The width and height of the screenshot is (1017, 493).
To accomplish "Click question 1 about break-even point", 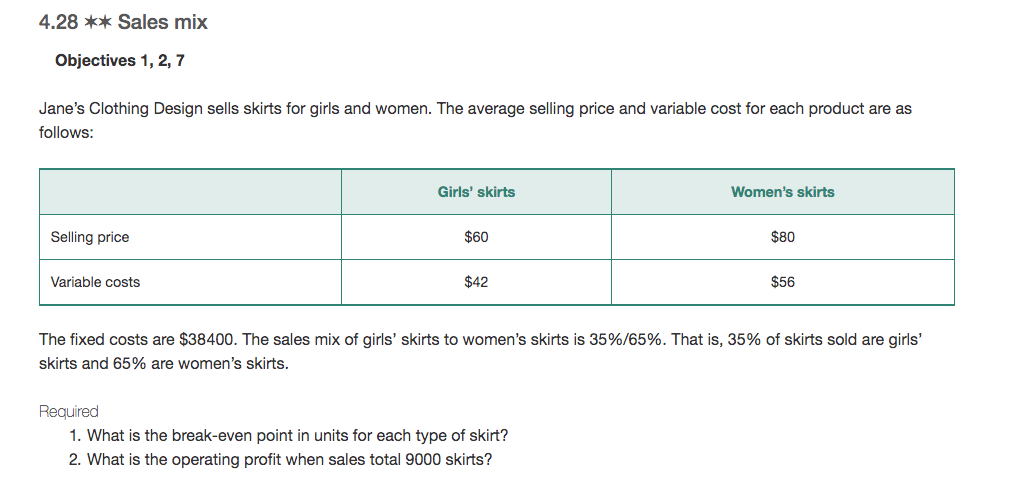I will (289, 436).
